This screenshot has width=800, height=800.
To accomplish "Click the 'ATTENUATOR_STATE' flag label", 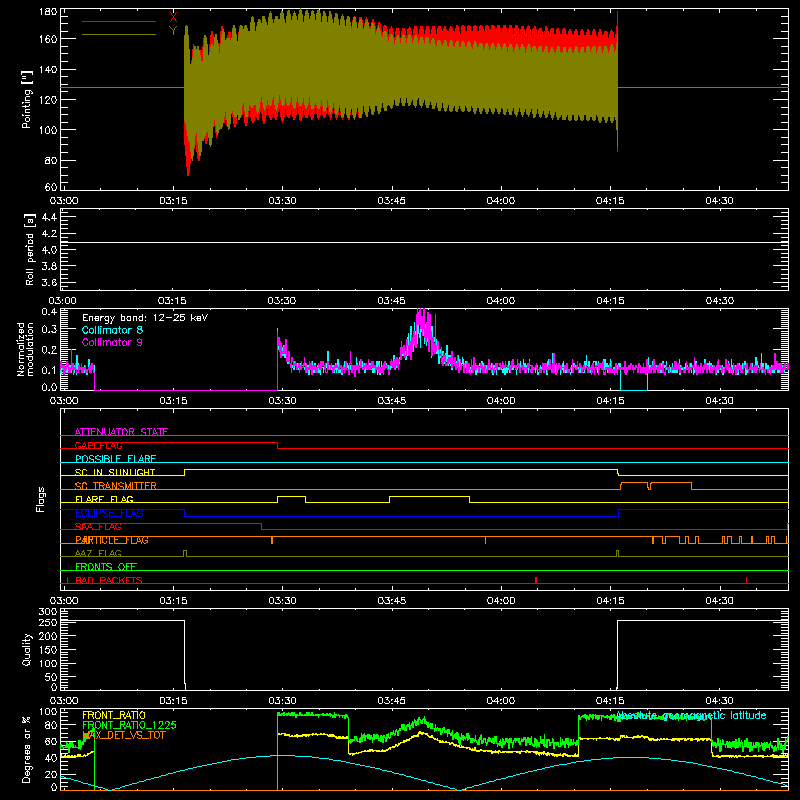I will [x=121, y=432].
